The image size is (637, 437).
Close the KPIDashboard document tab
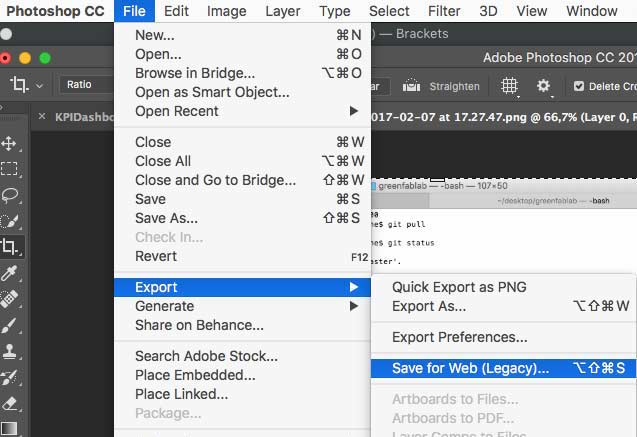pos(41,116)
